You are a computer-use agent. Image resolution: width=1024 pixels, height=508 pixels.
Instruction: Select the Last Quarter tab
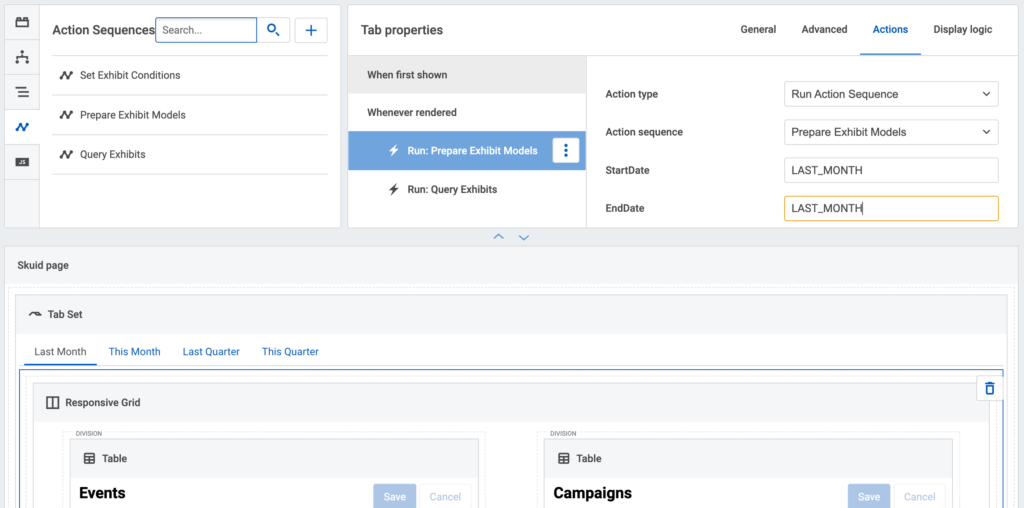[x=211, y=351]
